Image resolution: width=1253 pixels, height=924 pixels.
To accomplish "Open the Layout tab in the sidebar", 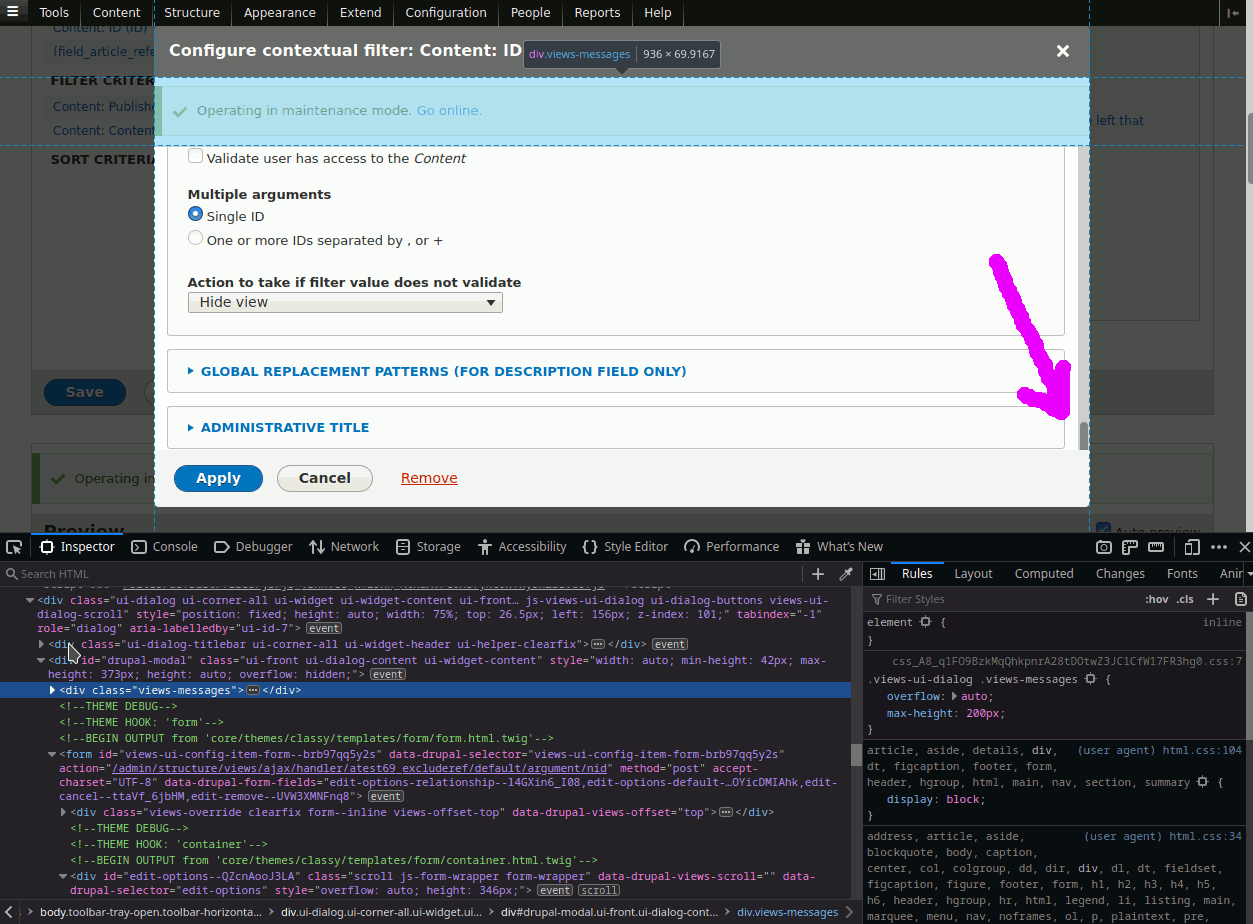I will pos(973,574).
